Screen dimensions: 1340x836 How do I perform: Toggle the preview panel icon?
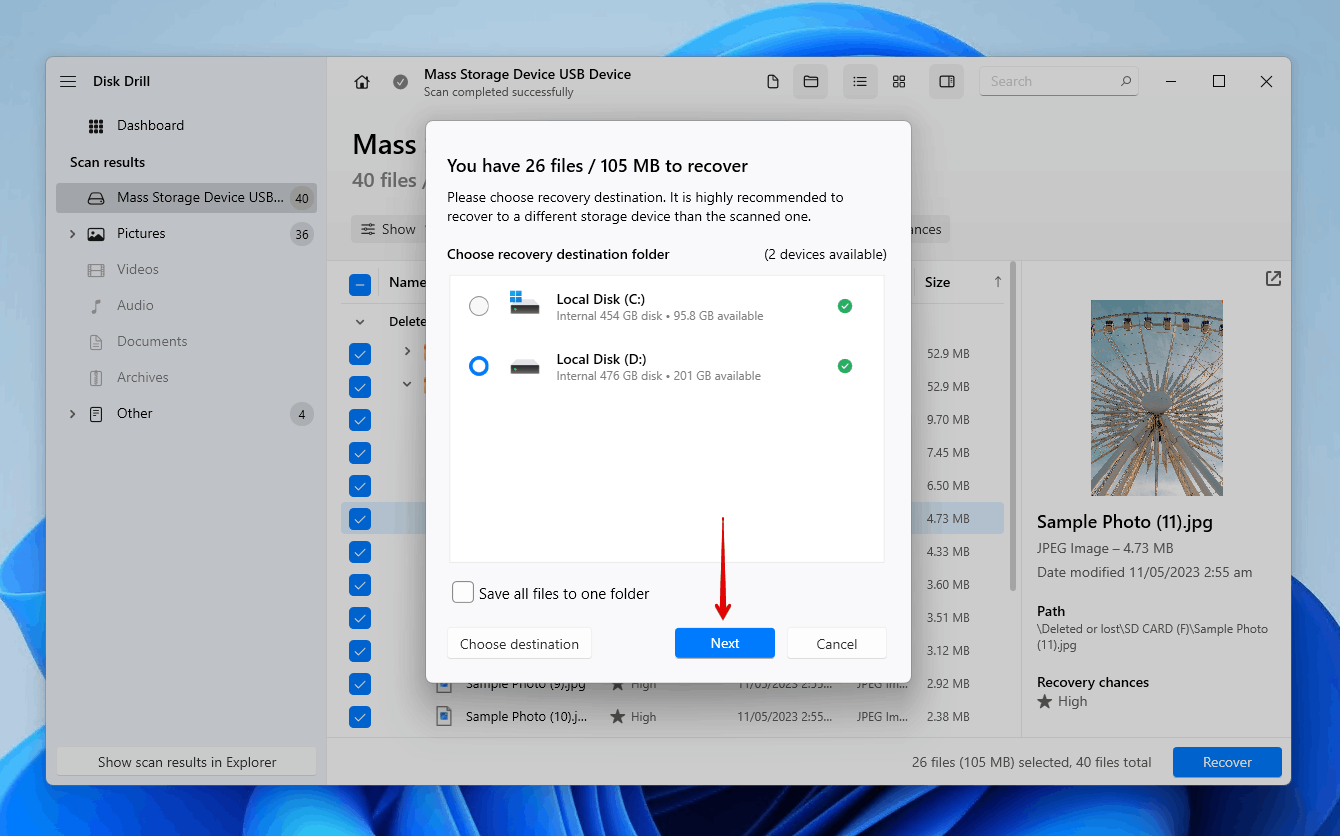pos(947,82)
